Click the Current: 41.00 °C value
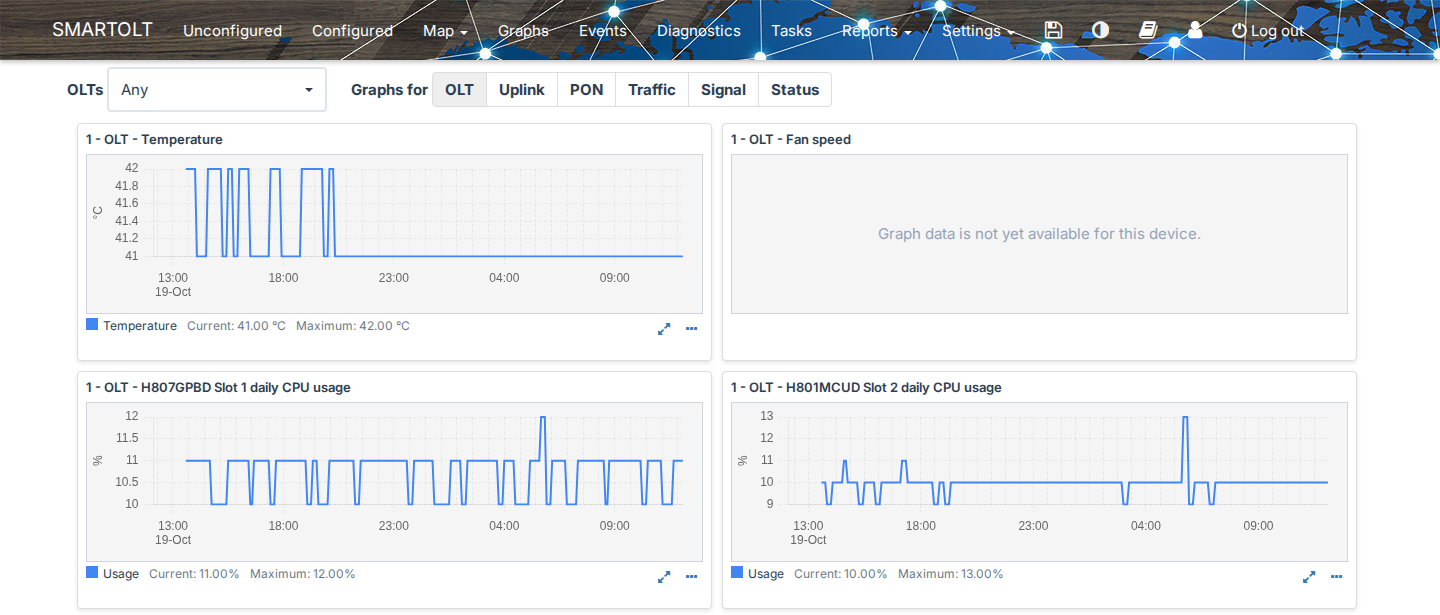The width and height of the screenshot is (1440, 615). (x=236, y=326)
